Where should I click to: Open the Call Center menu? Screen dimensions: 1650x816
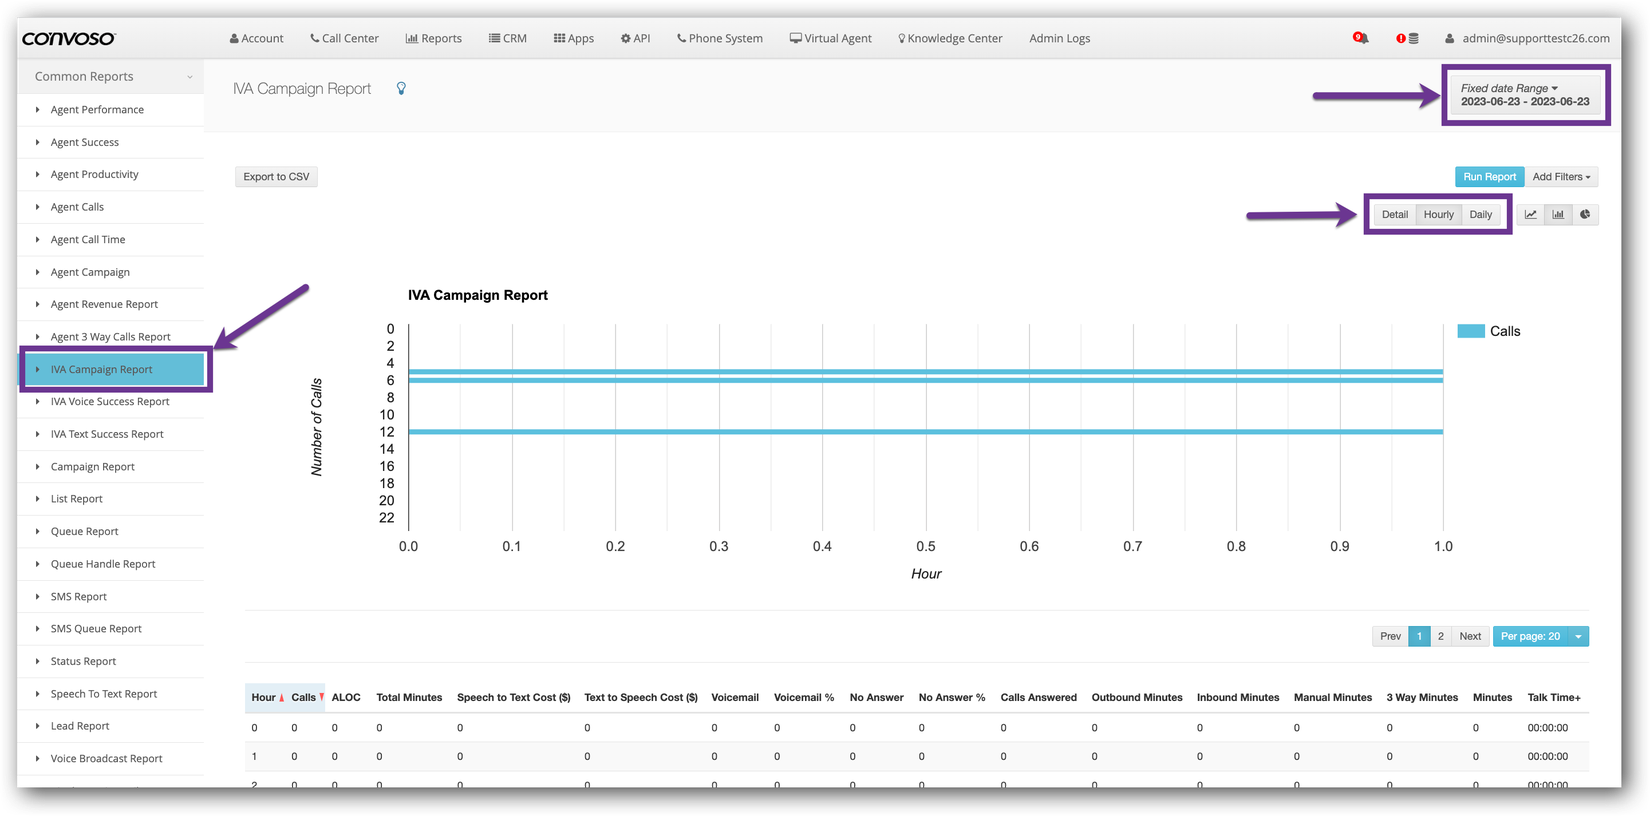coord(344,39)
